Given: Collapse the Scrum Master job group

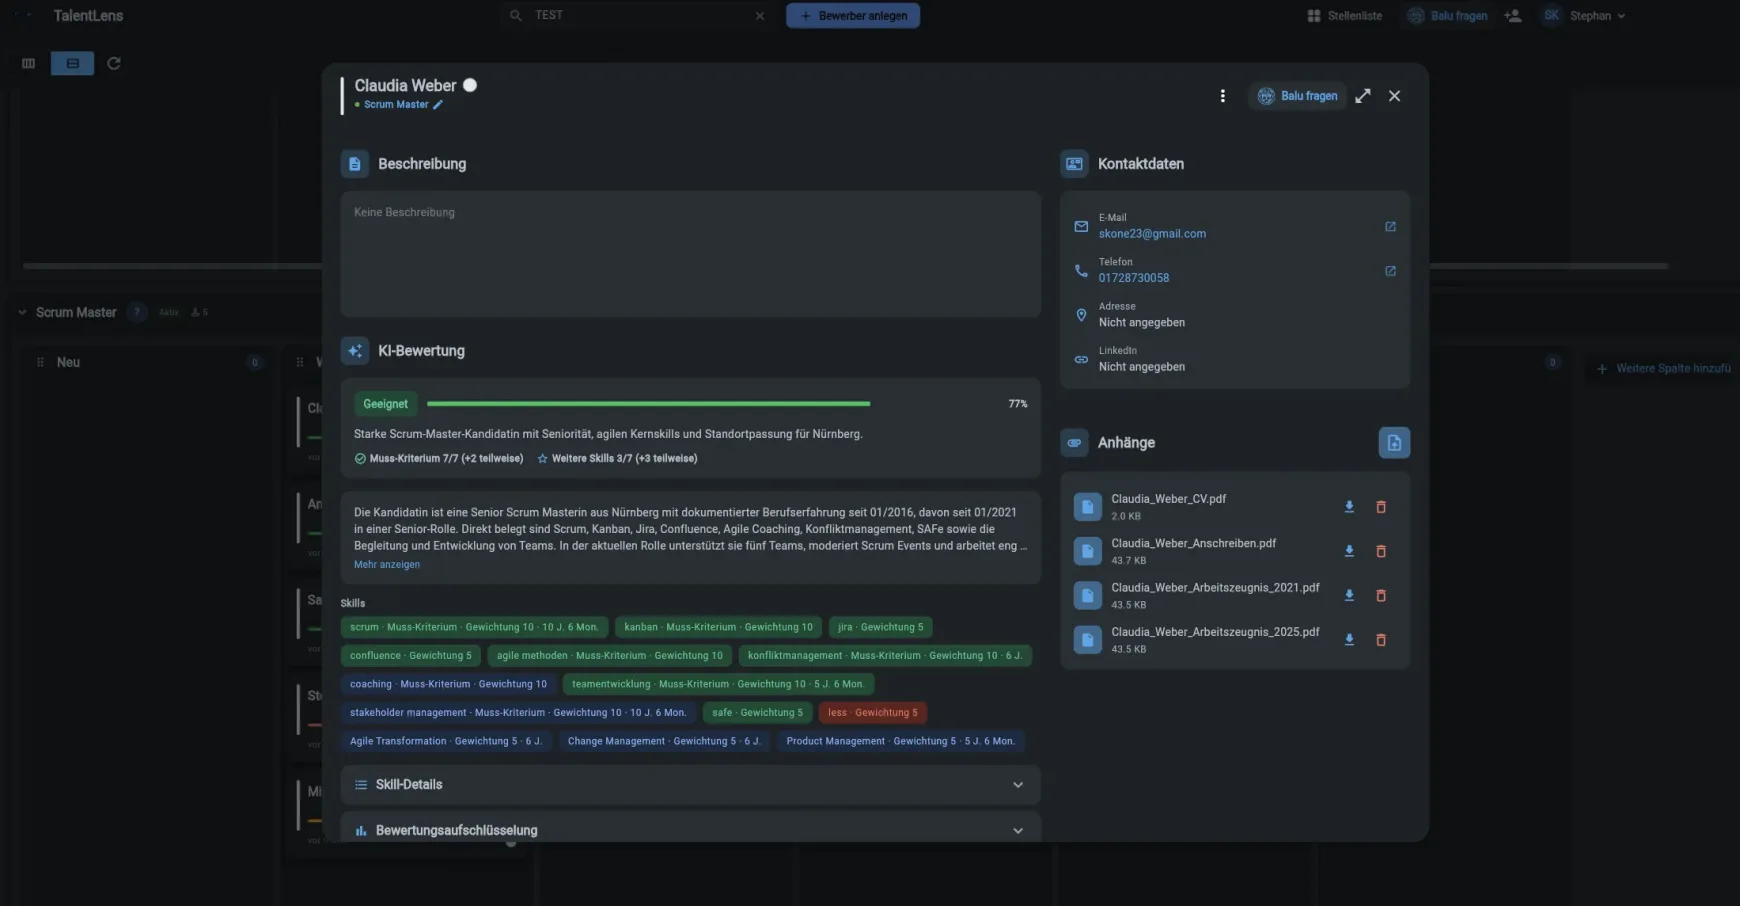Looking at the screenshot, I should click(x=22, y=312).
